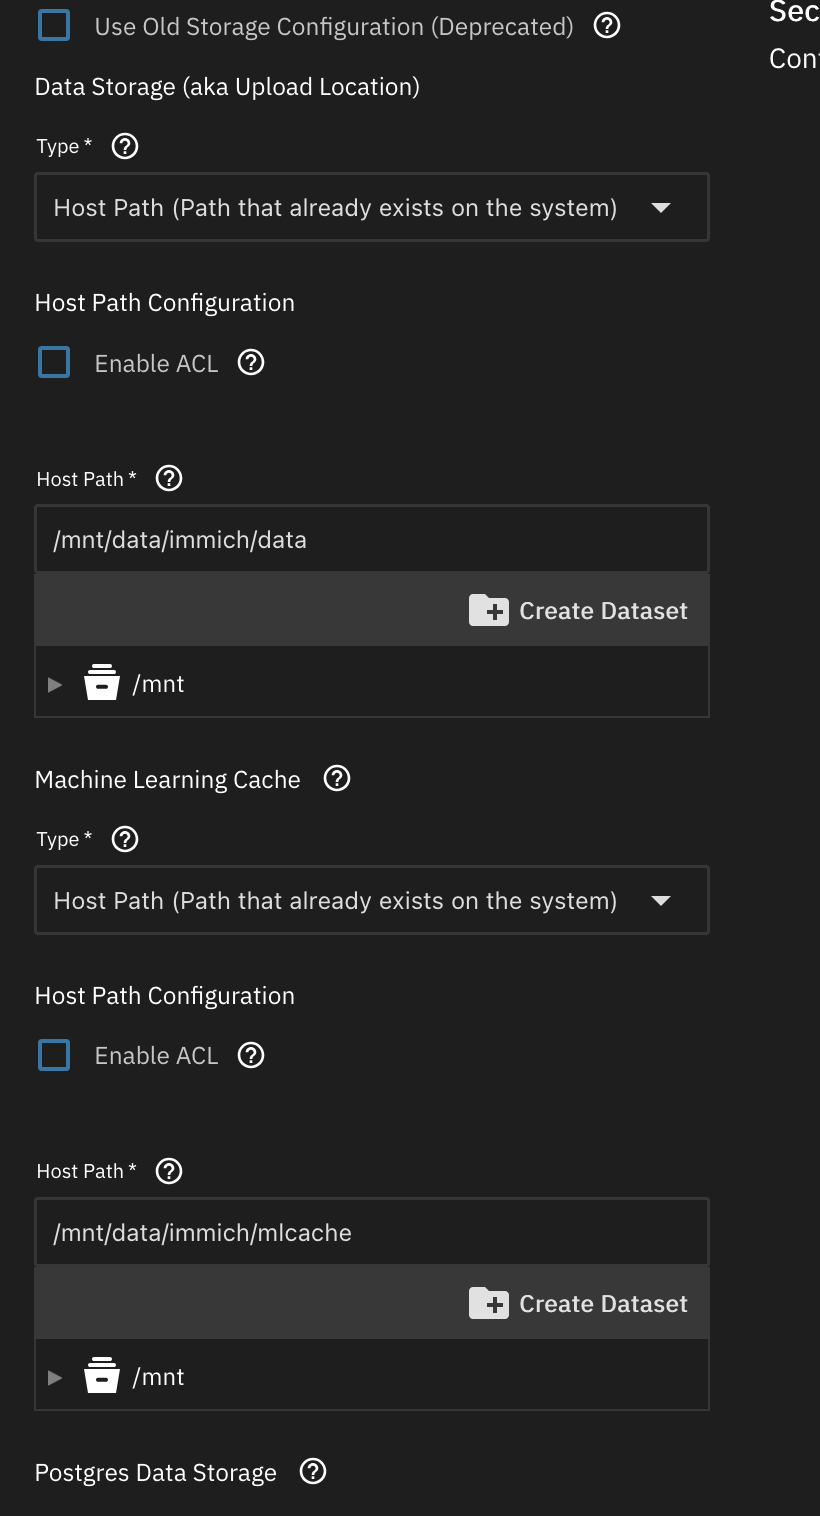Image resolution: width=820 pixels, height=1516 pixels.
Task: Enable Use Old Storage Configuration checkbox
Action: (x=54, y=26)
